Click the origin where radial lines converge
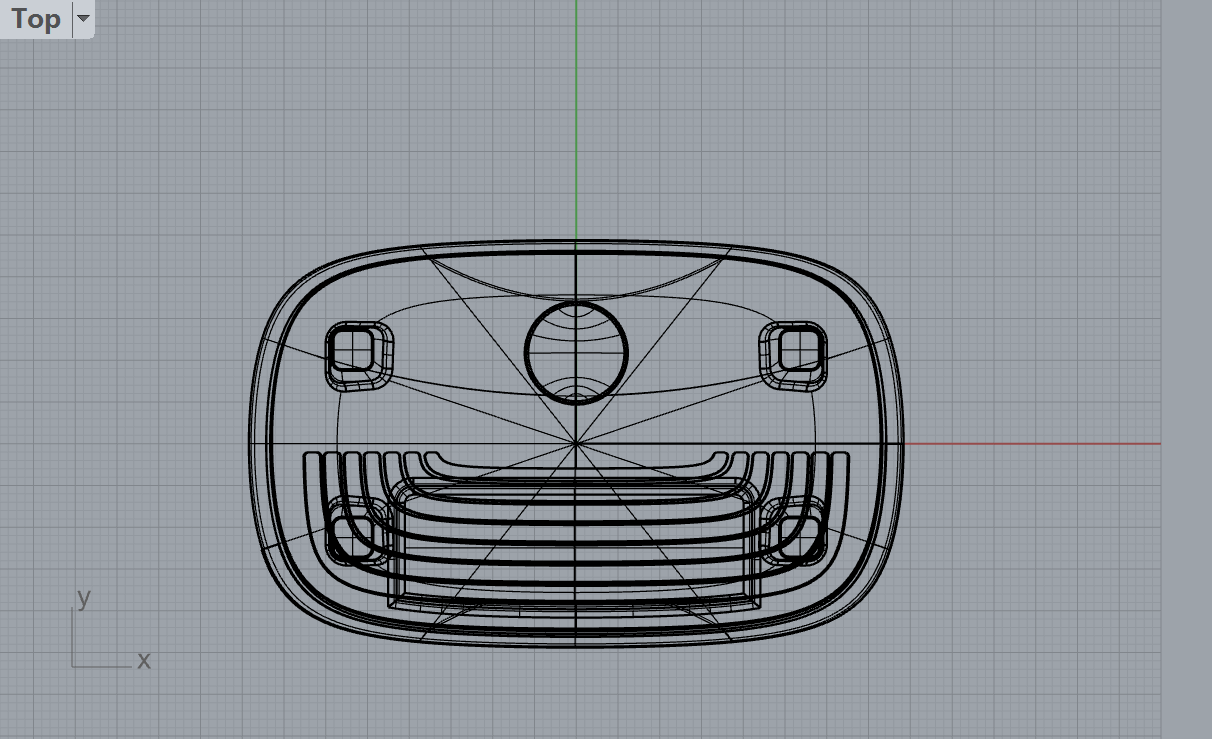1212x739 pixels. 576,443
